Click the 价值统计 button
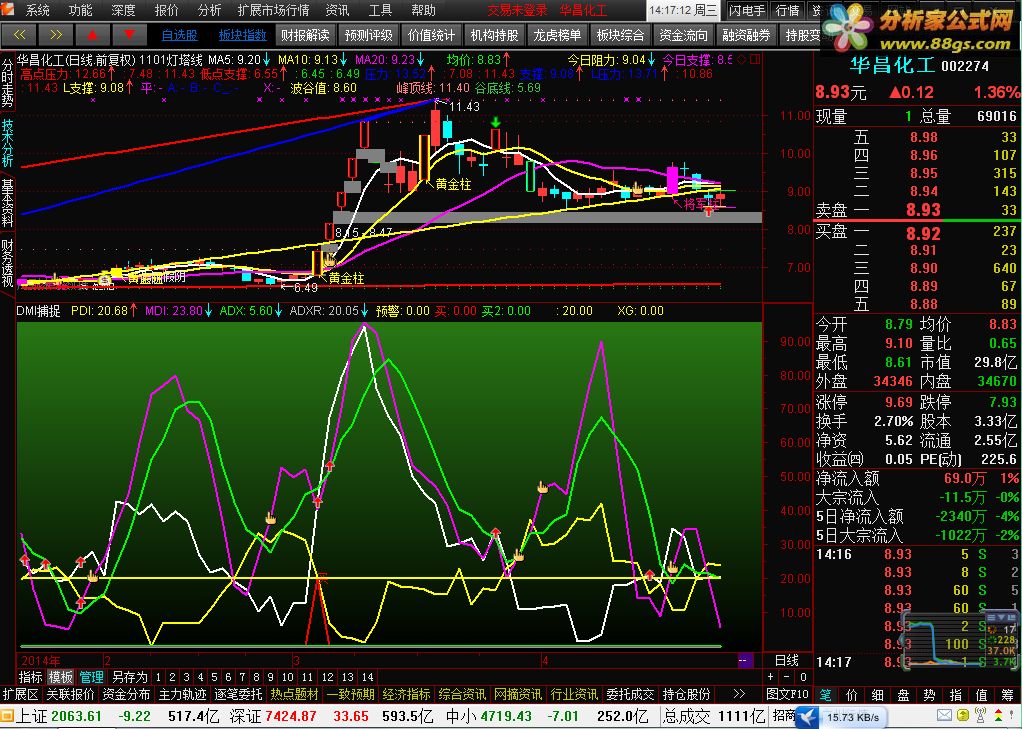Screen dimensions: 1022x729 (x=431, y=35)
